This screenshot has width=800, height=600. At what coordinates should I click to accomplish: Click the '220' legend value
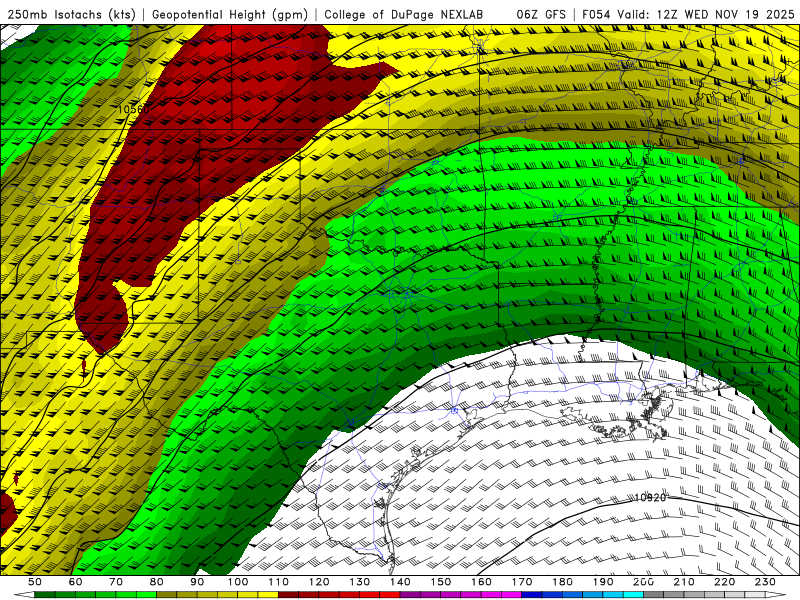[725, 582]
